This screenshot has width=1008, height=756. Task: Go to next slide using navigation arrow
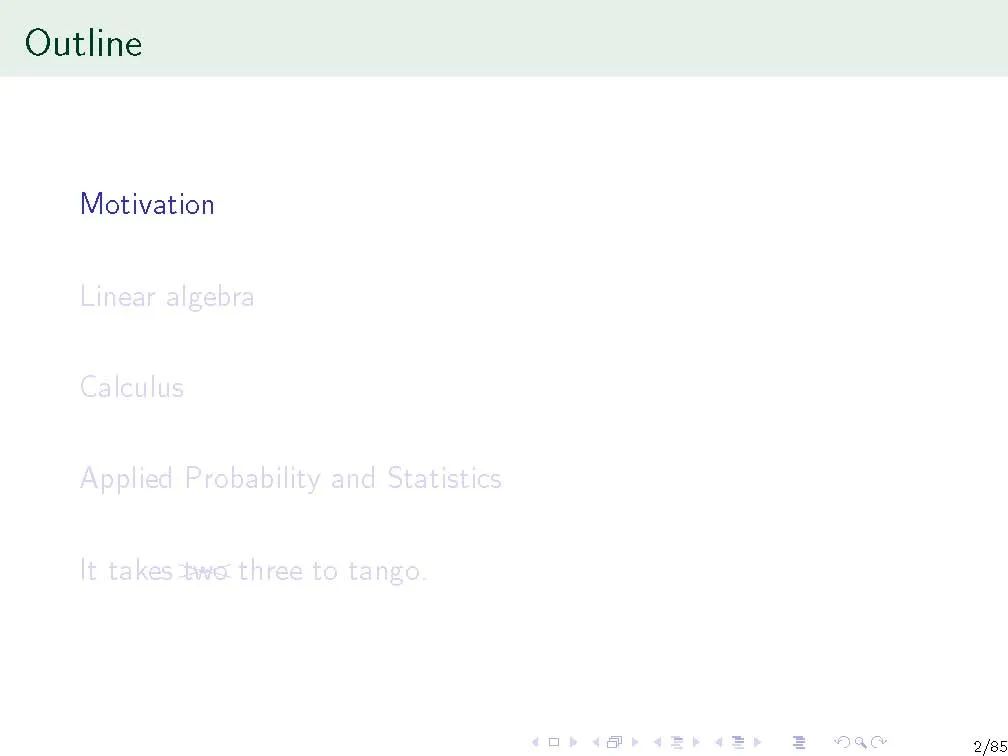point(572,742)
